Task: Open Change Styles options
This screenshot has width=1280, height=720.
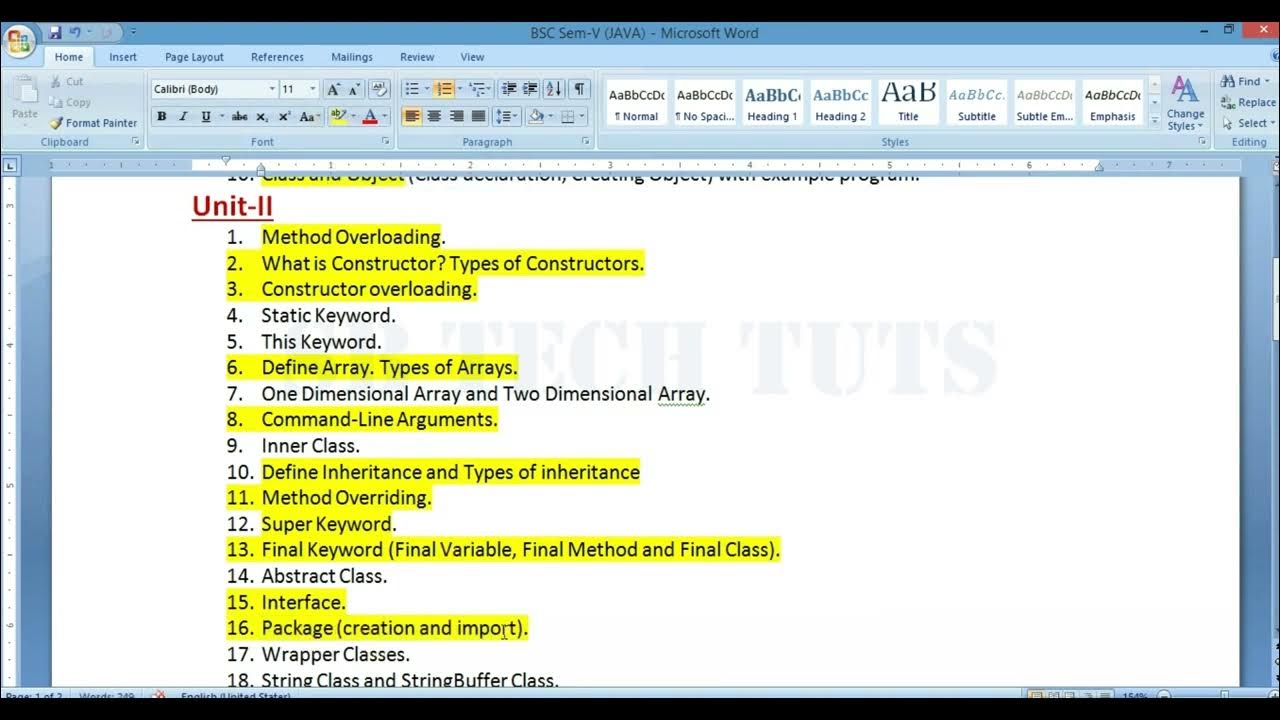Action: coord(1185,103)
